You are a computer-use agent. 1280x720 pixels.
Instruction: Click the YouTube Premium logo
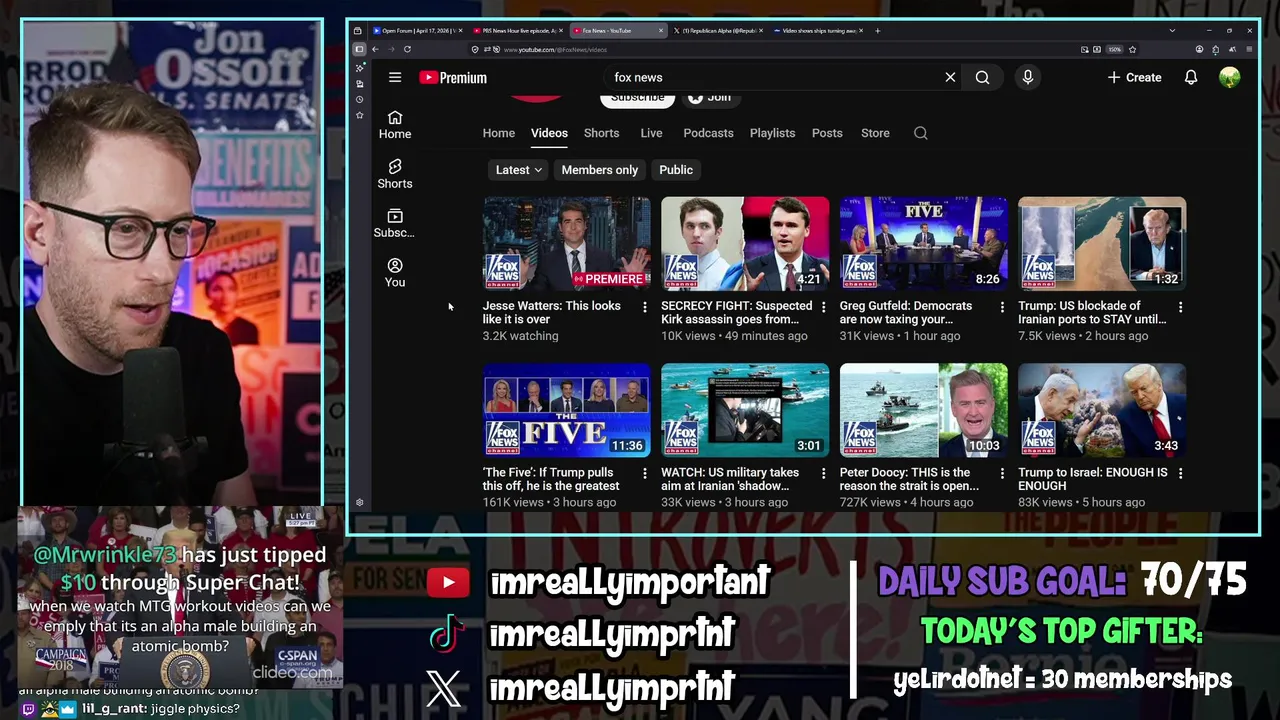coord(453,77)
